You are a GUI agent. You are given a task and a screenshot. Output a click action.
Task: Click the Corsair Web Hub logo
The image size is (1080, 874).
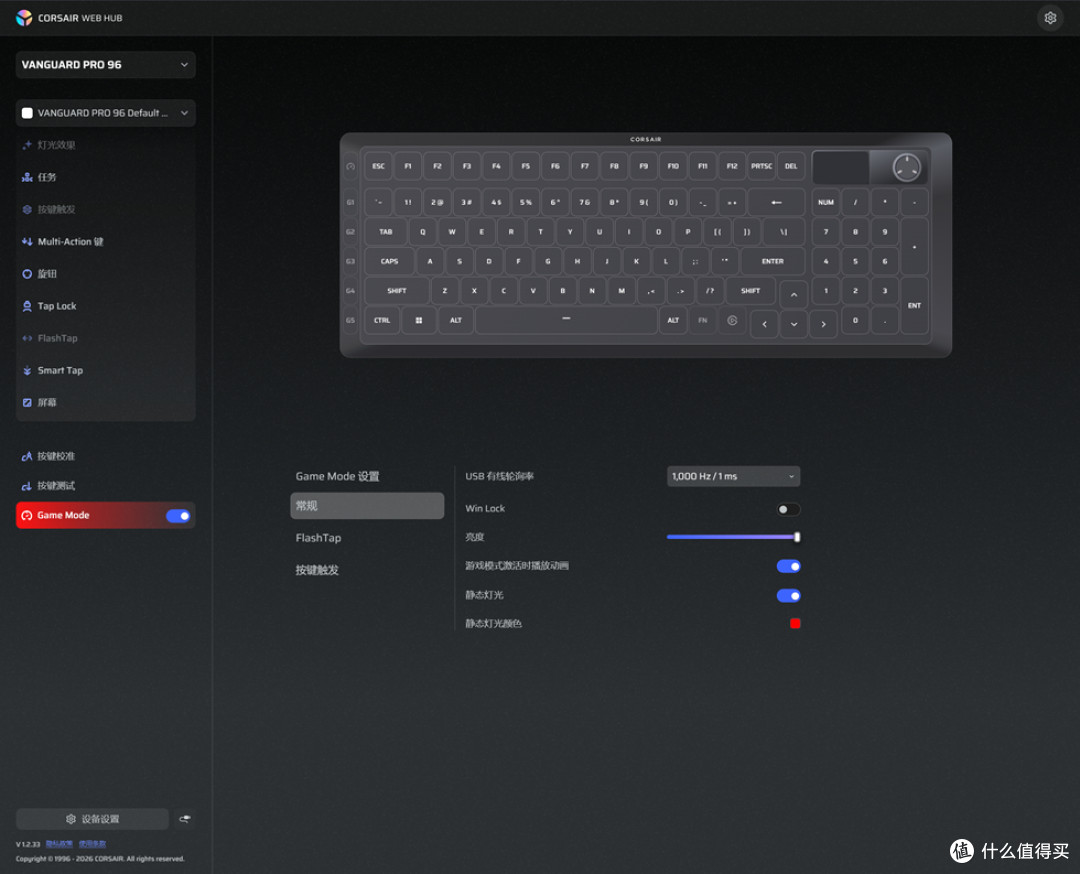[x=24, y=18]
